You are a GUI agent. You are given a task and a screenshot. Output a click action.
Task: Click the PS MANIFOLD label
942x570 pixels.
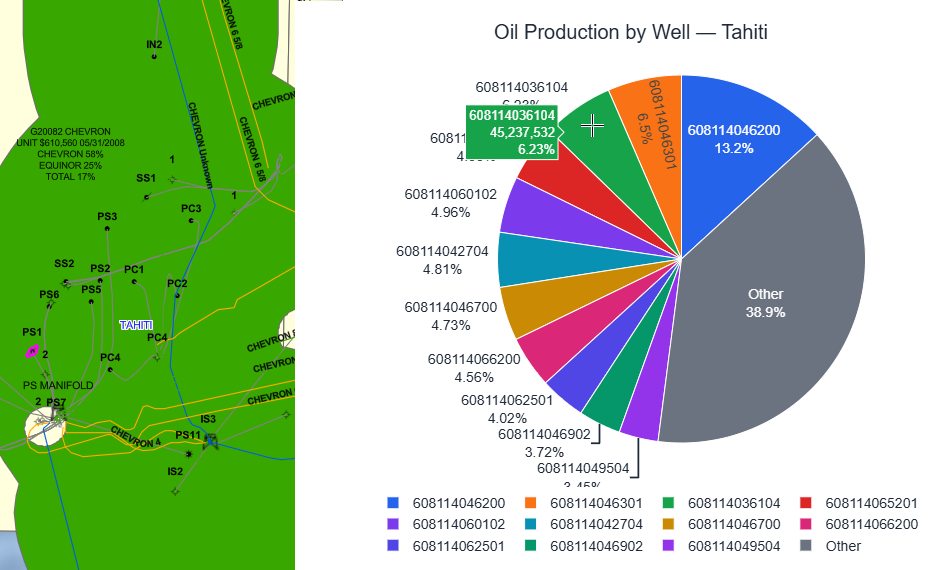(58, 385)
